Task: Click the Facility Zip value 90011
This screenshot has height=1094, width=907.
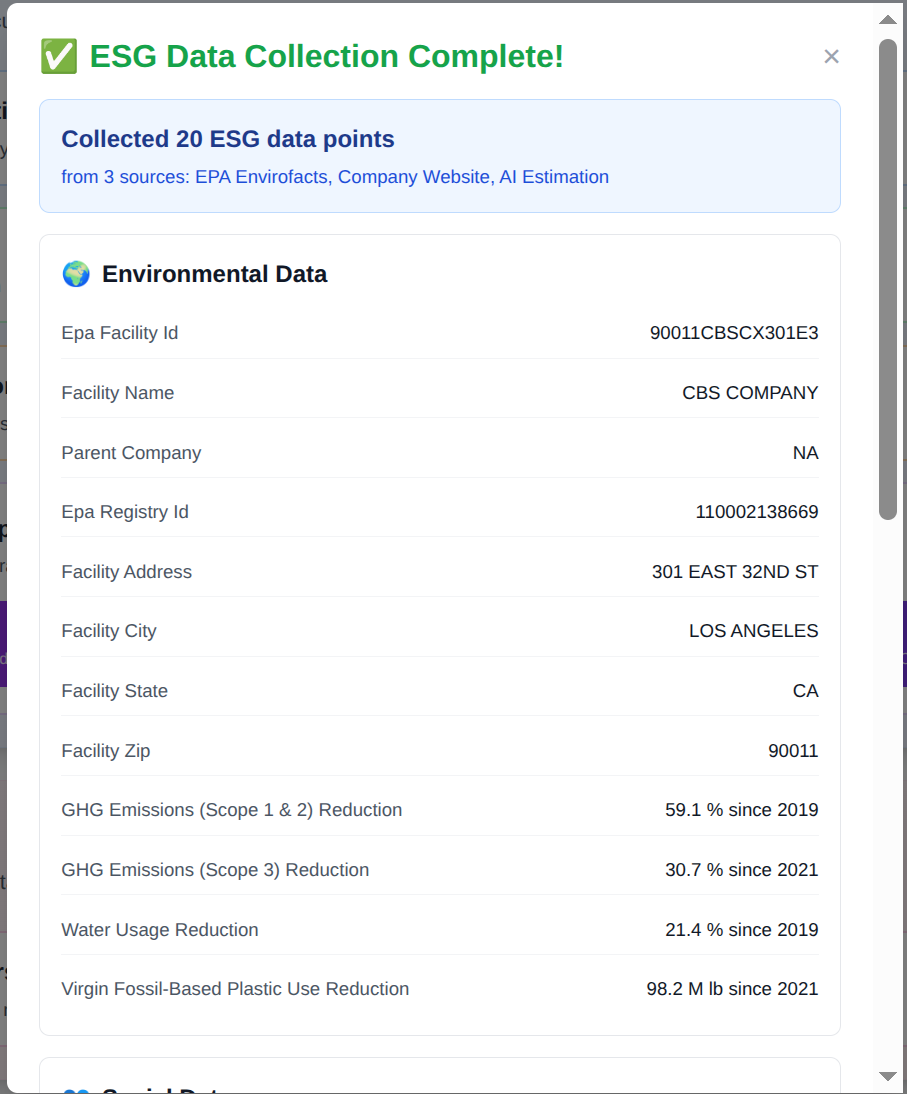Action: tap(793, 751)
